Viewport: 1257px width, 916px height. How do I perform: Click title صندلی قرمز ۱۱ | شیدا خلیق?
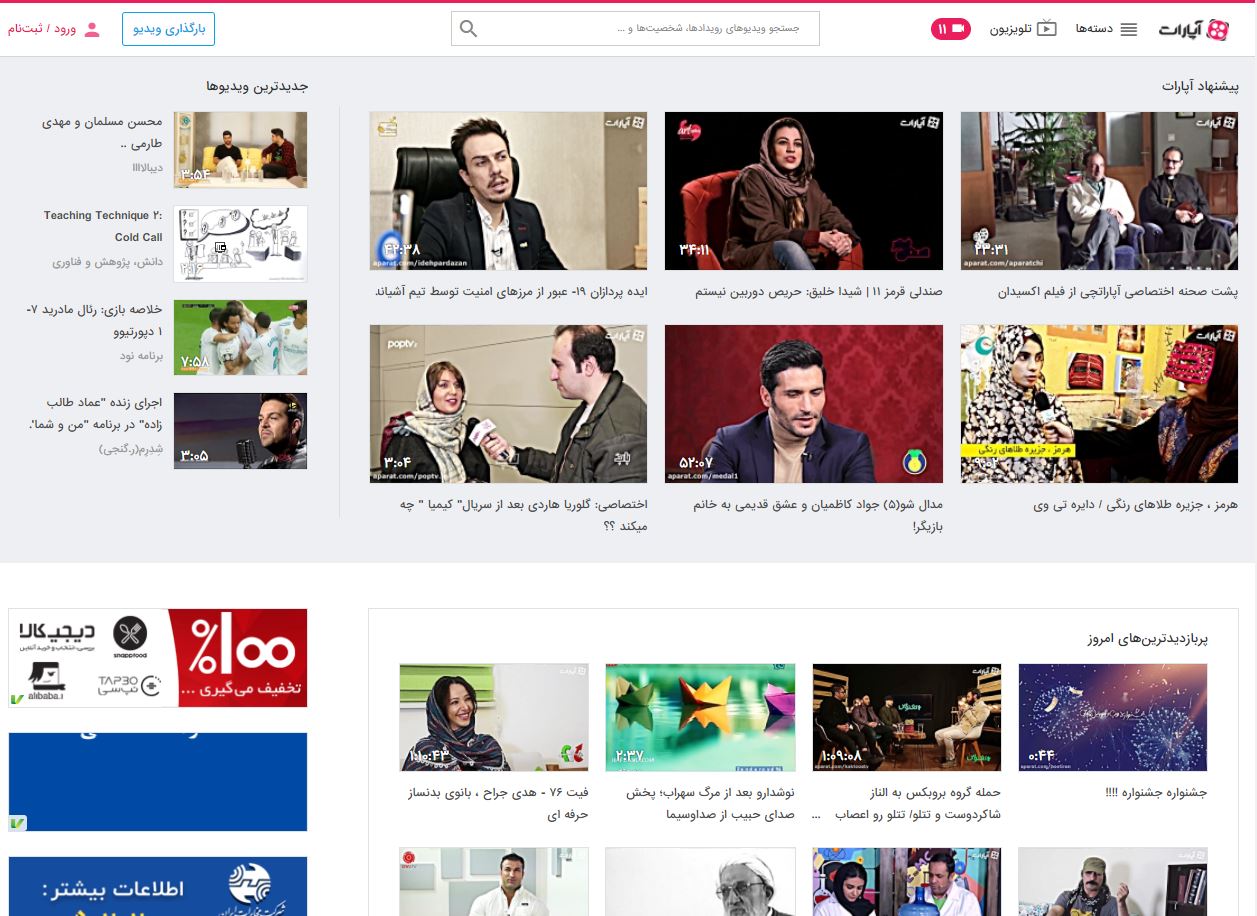tap(819, 292)
